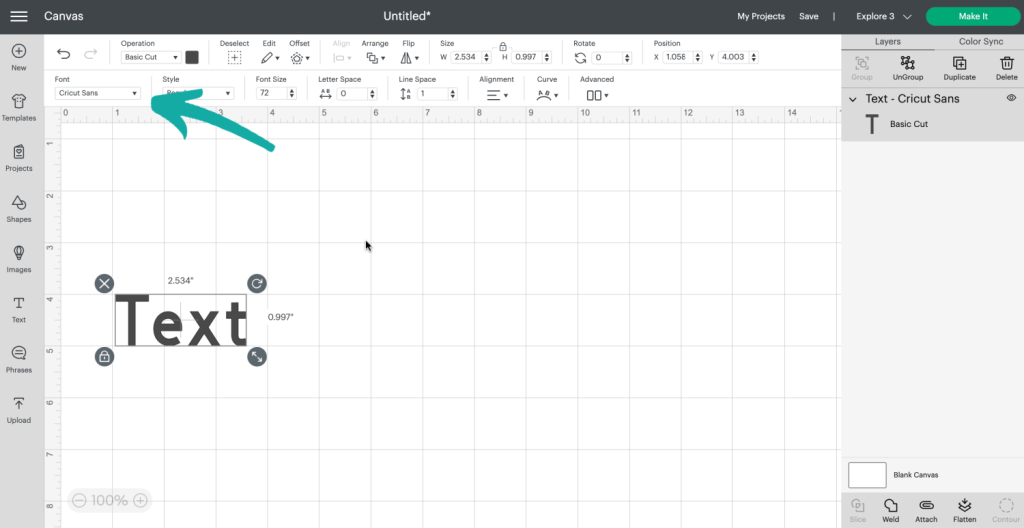This screenshot has height=528, width=1024.
Task: Switch to the Layers tab
Action: coord(888,42)
